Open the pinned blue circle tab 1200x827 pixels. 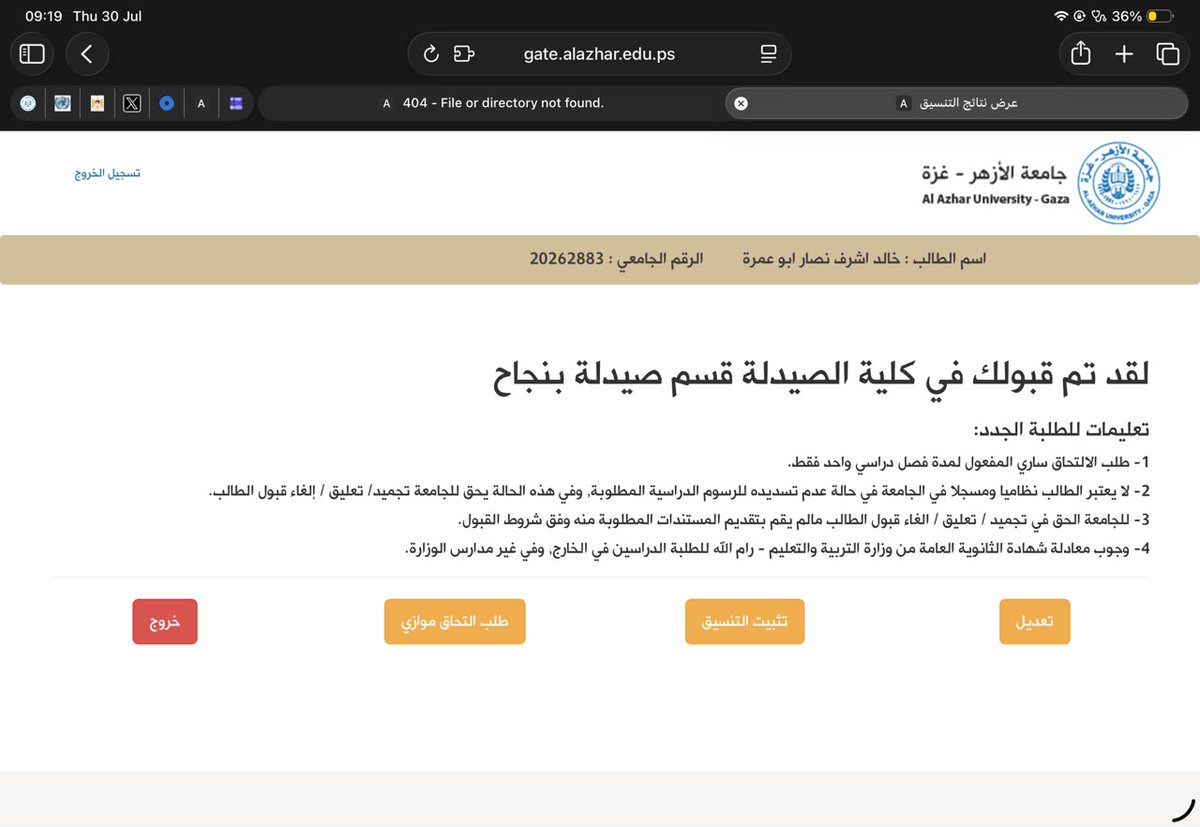pos(167,103)
